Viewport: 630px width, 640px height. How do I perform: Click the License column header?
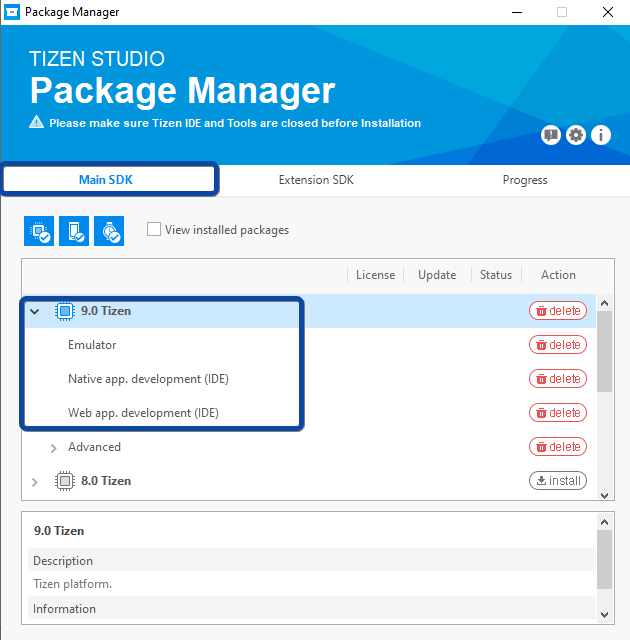pyautogui.click(x=375, y=275)
